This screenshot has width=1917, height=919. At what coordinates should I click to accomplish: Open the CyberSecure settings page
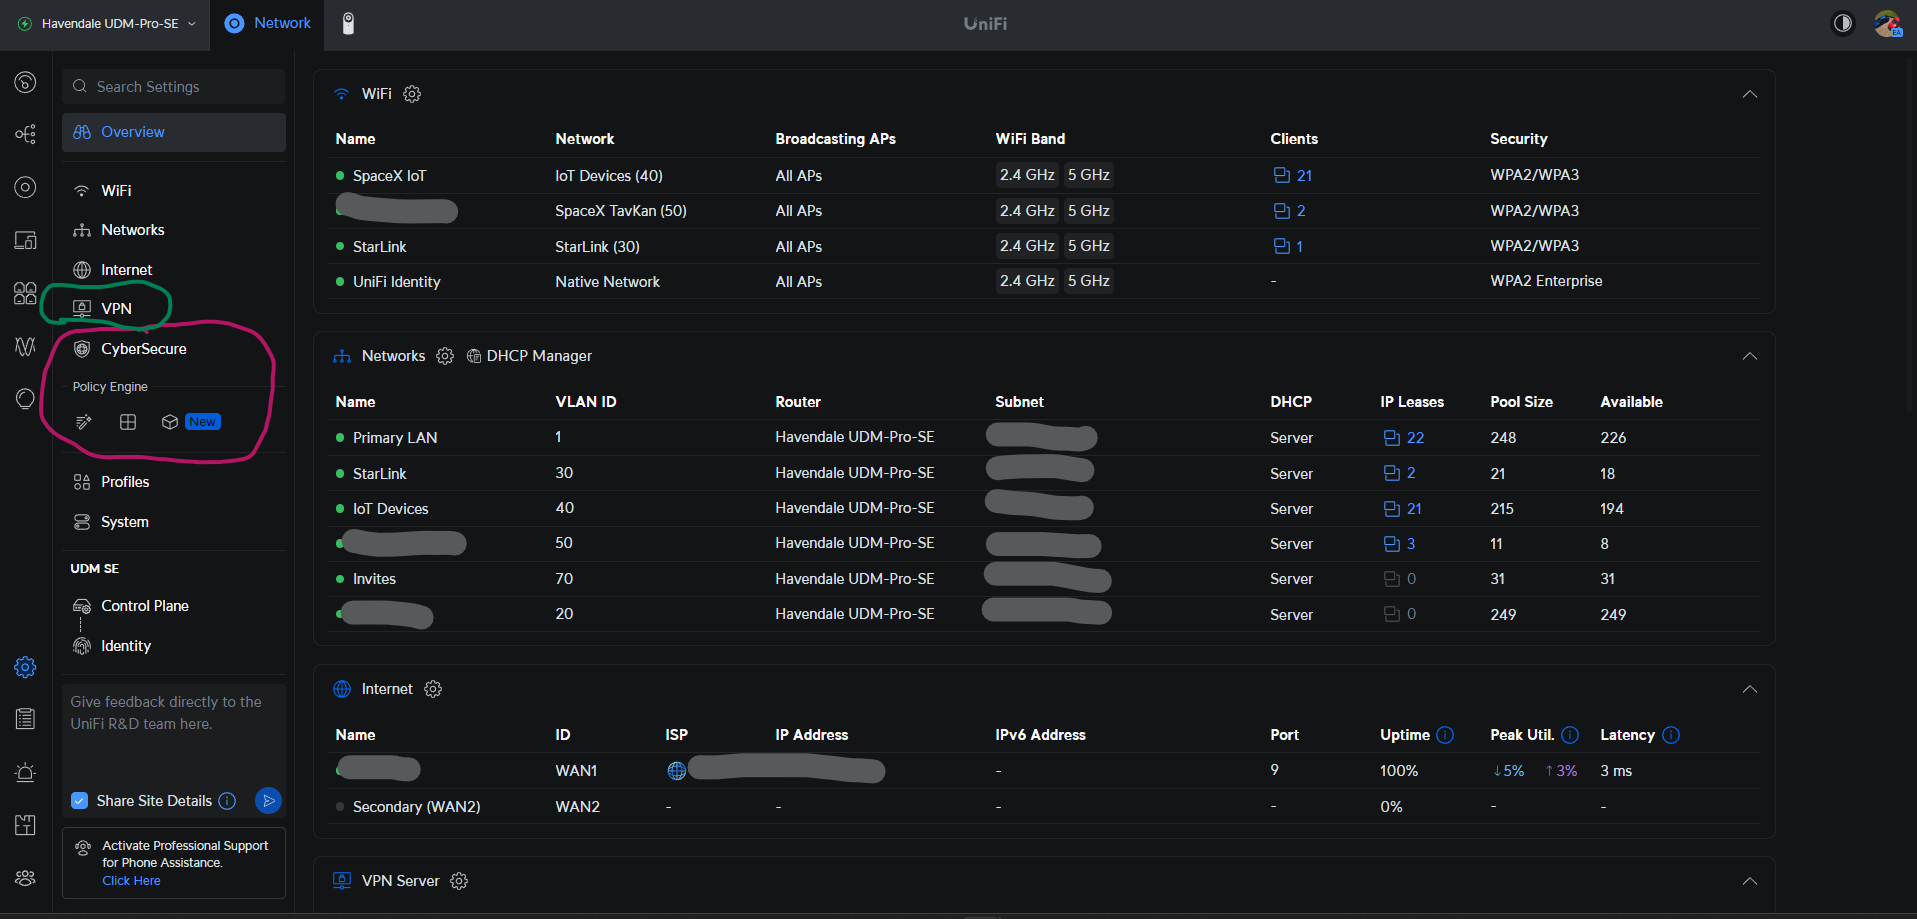click(x=143, y=349)
